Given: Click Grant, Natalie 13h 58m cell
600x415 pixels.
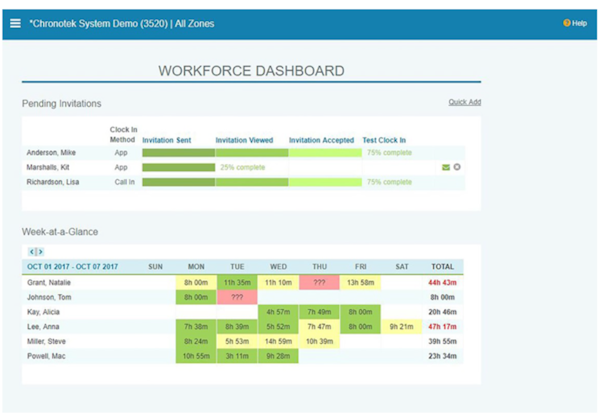Looking at the screenshot, I should (x=360, y=283).
